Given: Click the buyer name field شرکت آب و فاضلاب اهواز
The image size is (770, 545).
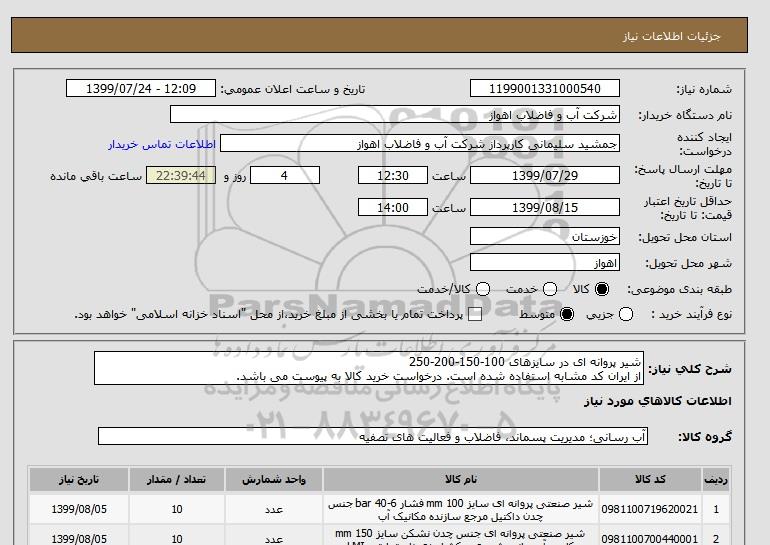Looking at the screenshot, I should (x=395, y=114).
